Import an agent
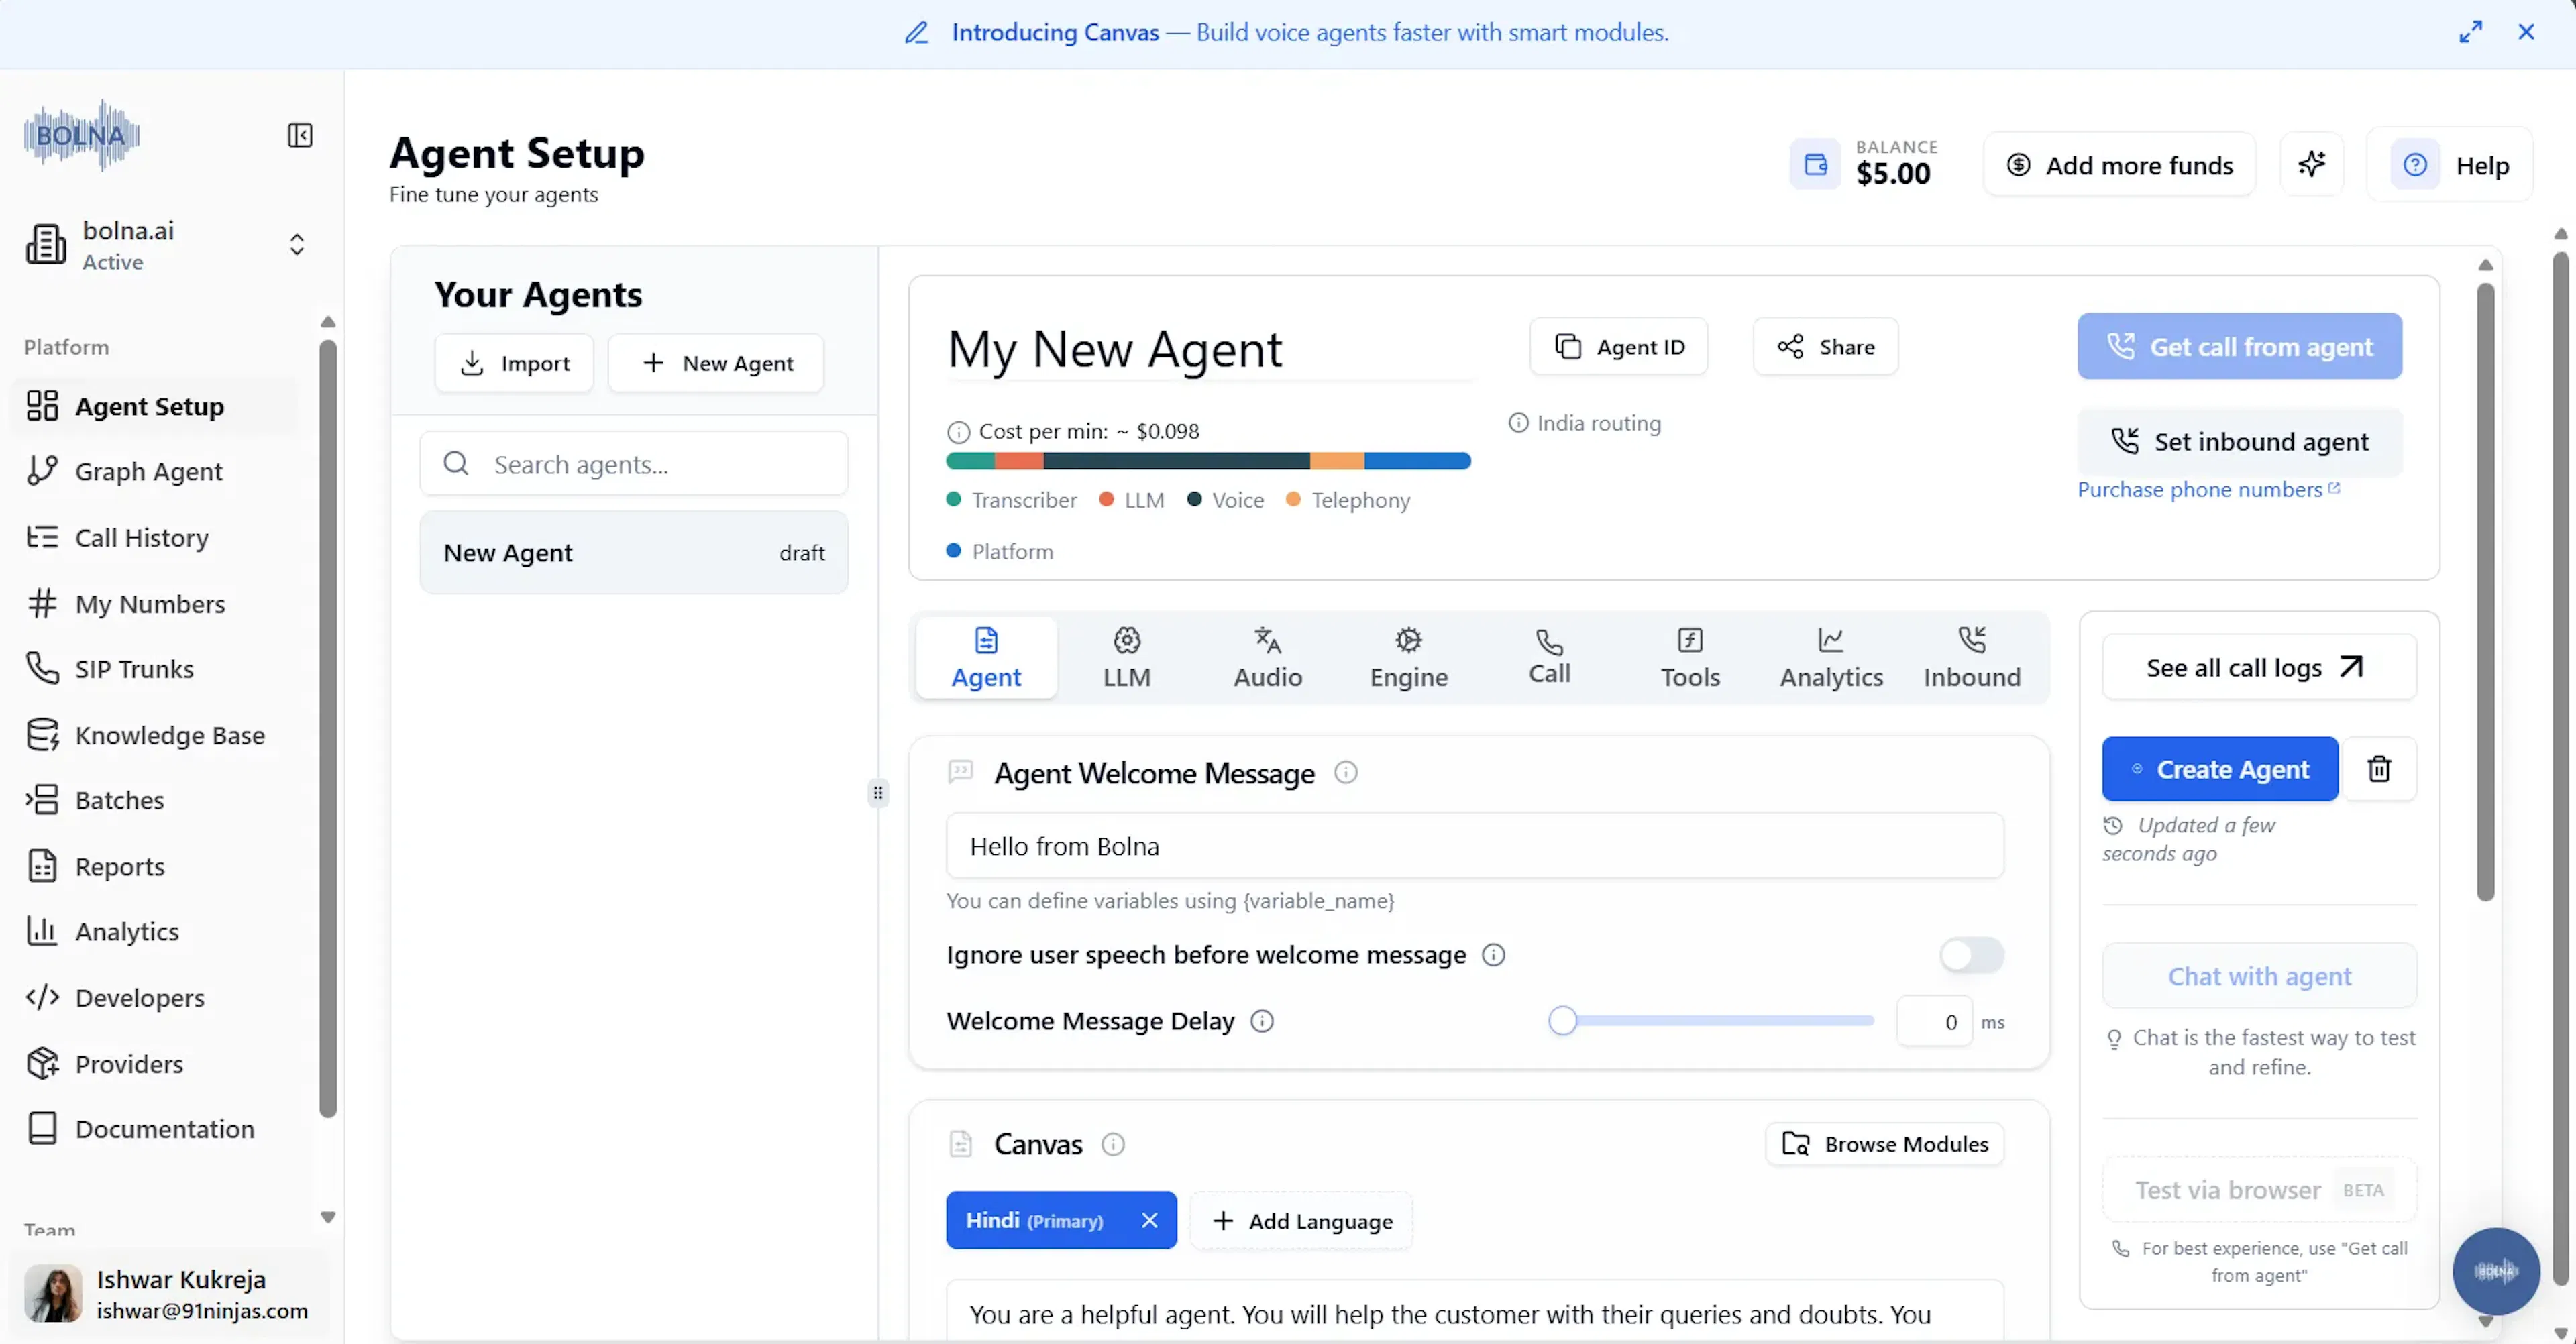 point(514,363)
